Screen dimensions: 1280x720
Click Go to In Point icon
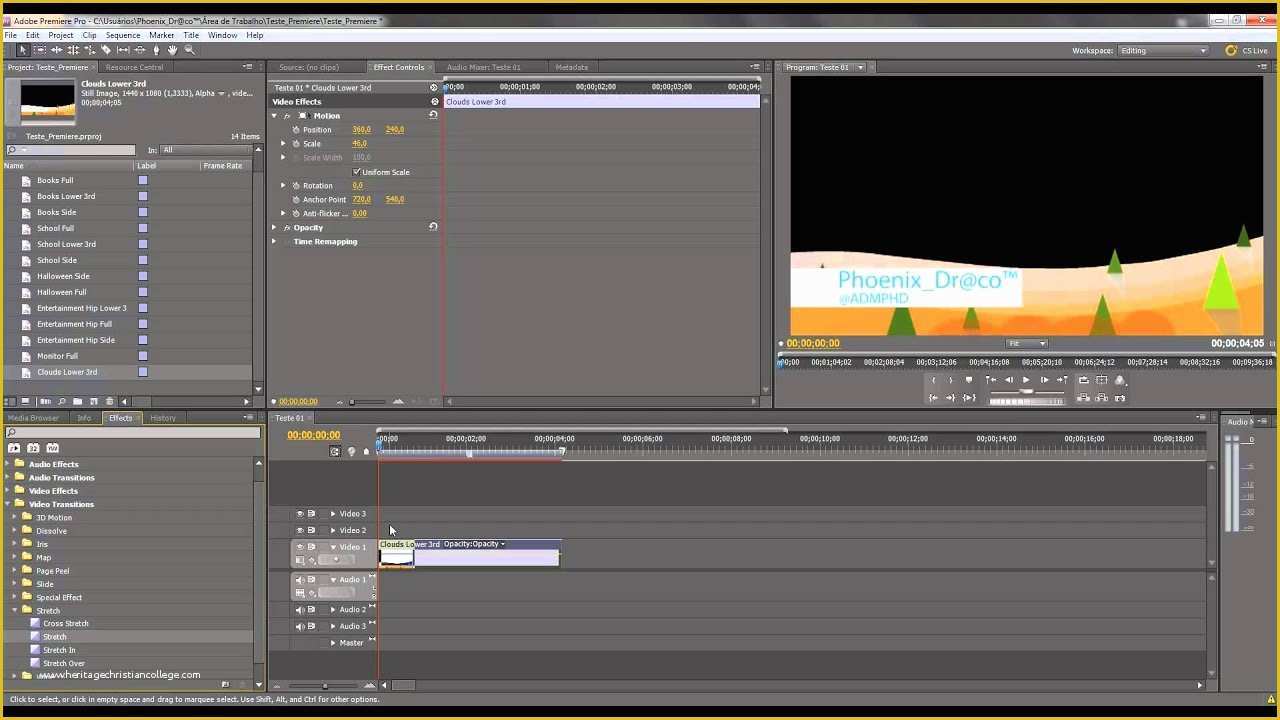tap(933, 398)
